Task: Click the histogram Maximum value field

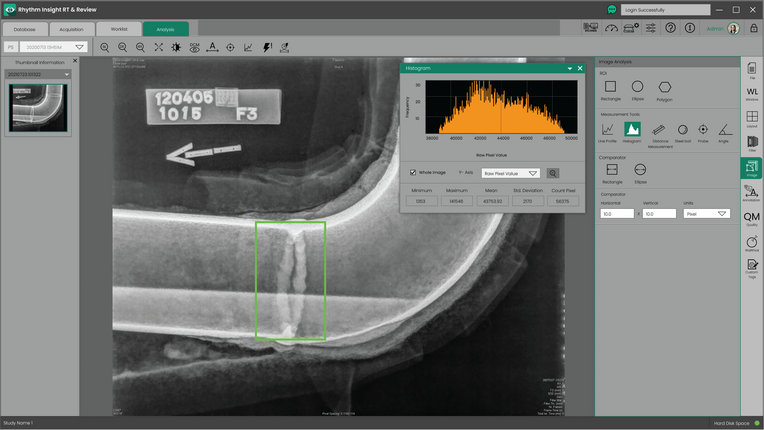Action: coord(457,201)
